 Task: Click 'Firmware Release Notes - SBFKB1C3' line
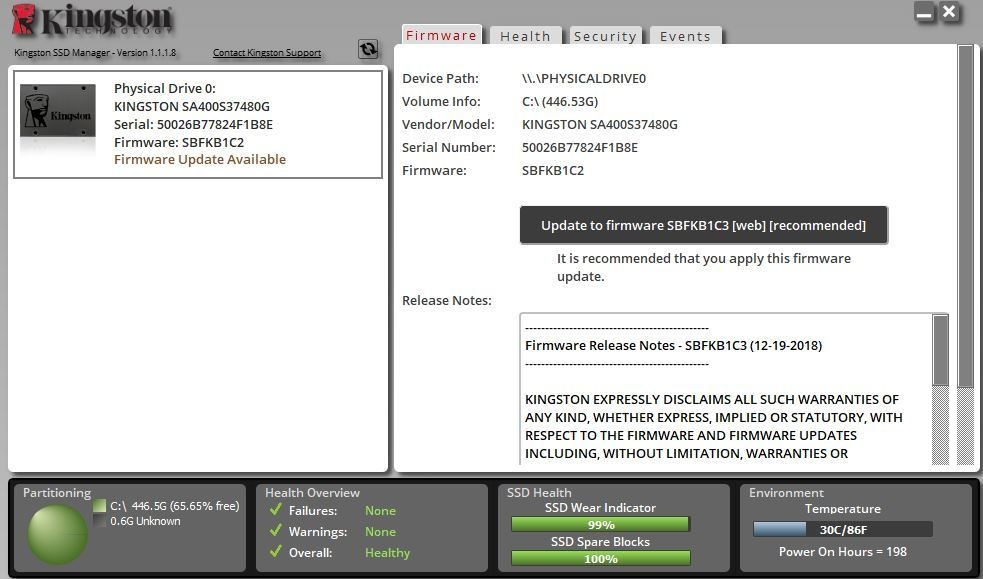(673, 345)
